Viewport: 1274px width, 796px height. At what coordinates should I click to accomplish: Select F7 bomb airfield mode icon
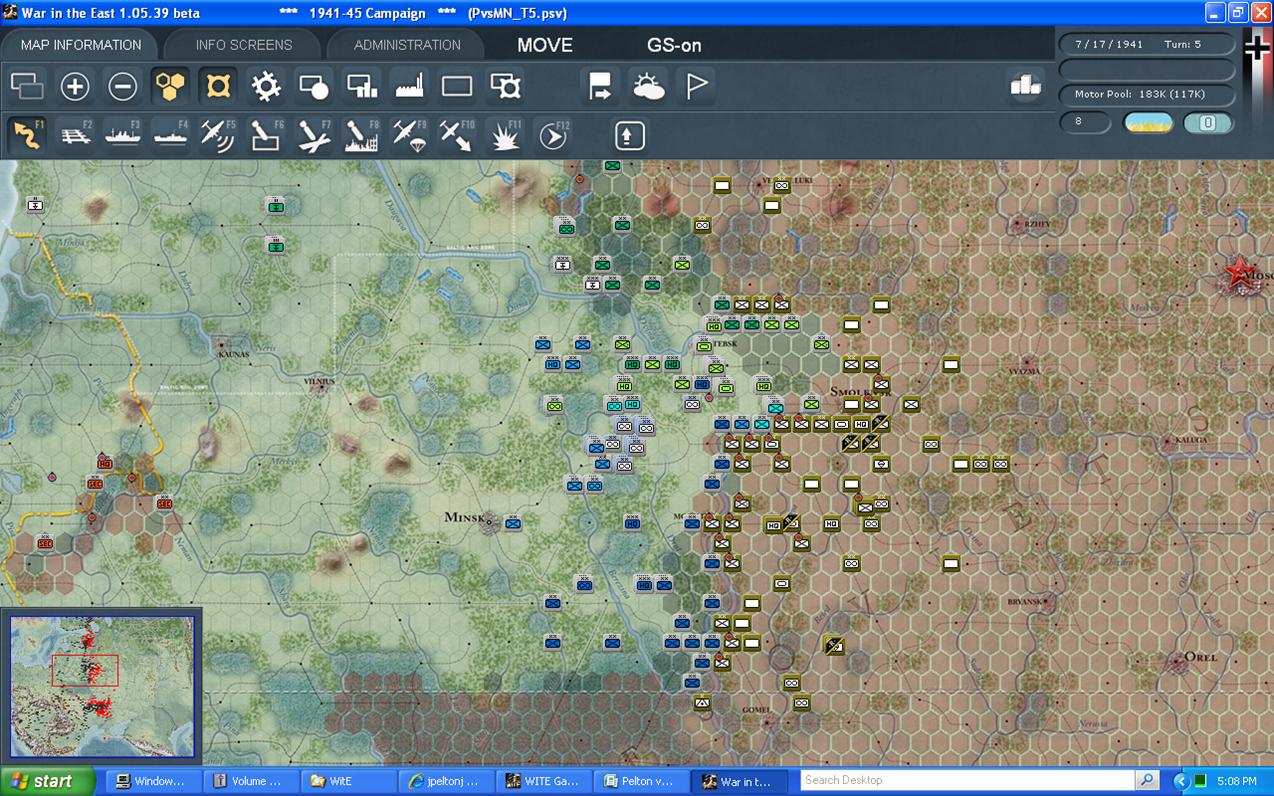[x=314, y=135]
